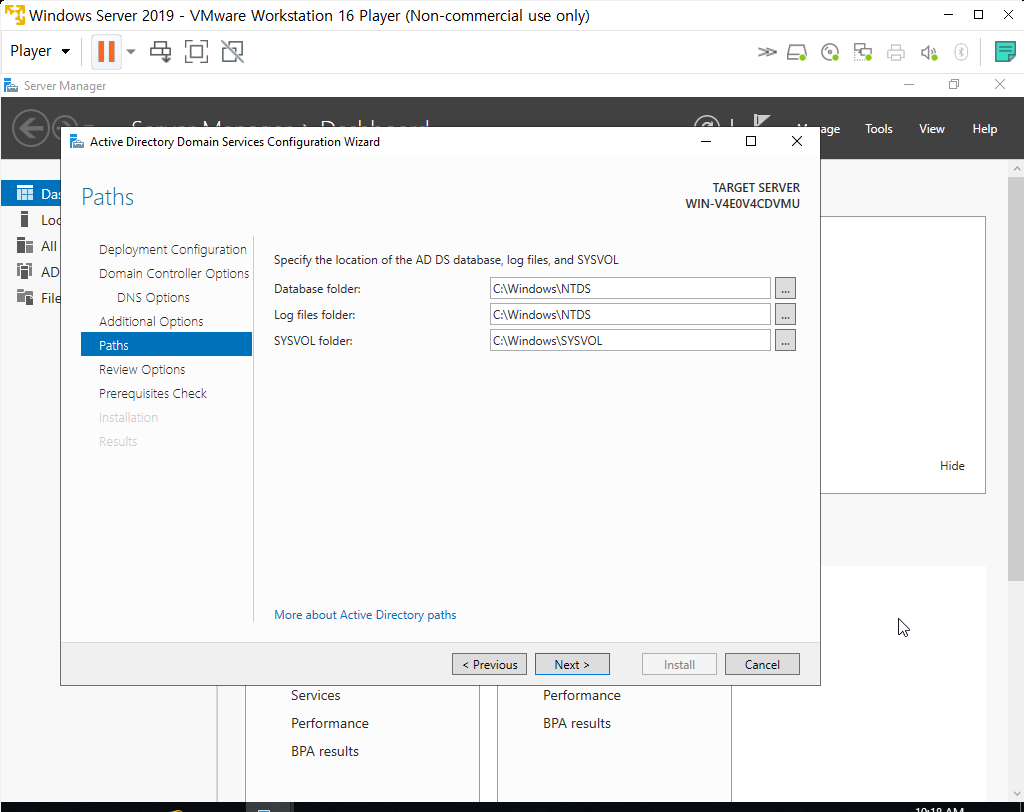Enter full screen mode in VMware toolbar
This screenshot has width=1024, height=812.
[196, 51]
